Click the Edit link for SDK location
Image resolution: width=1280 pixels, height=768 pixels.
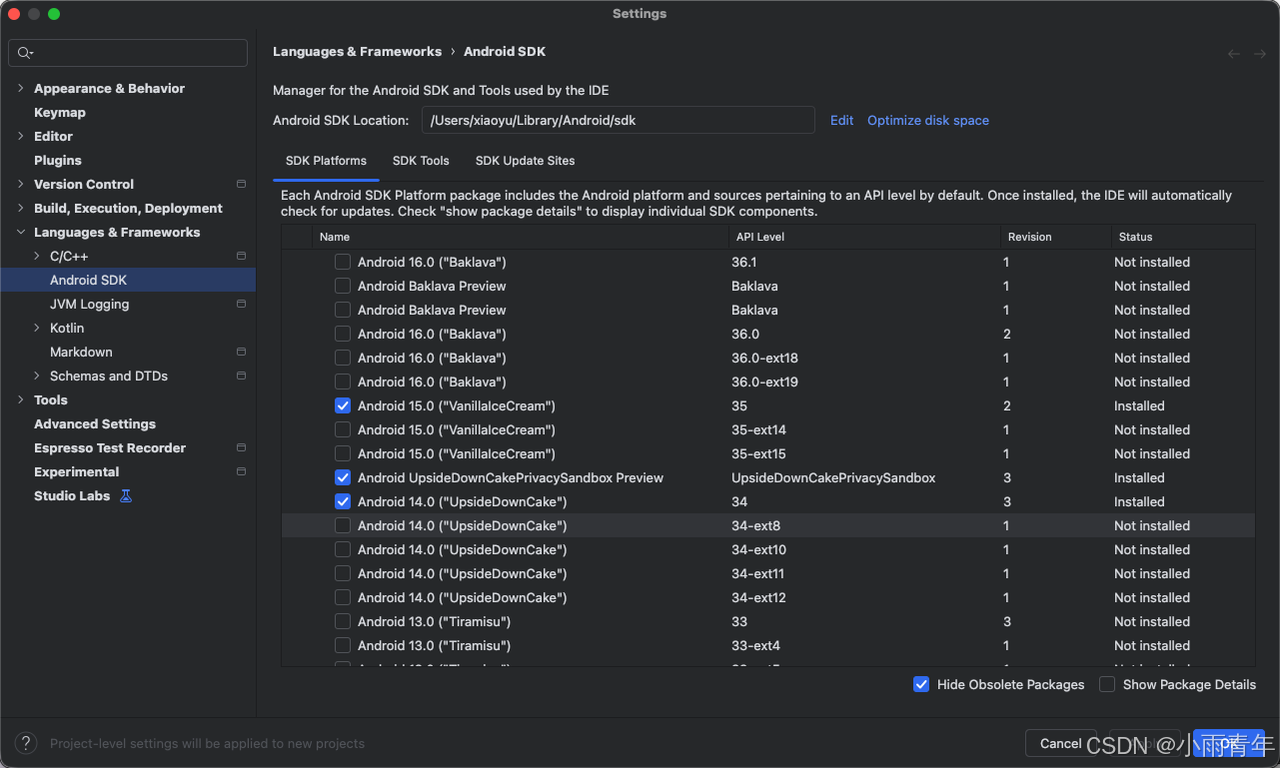pos(842,120)
